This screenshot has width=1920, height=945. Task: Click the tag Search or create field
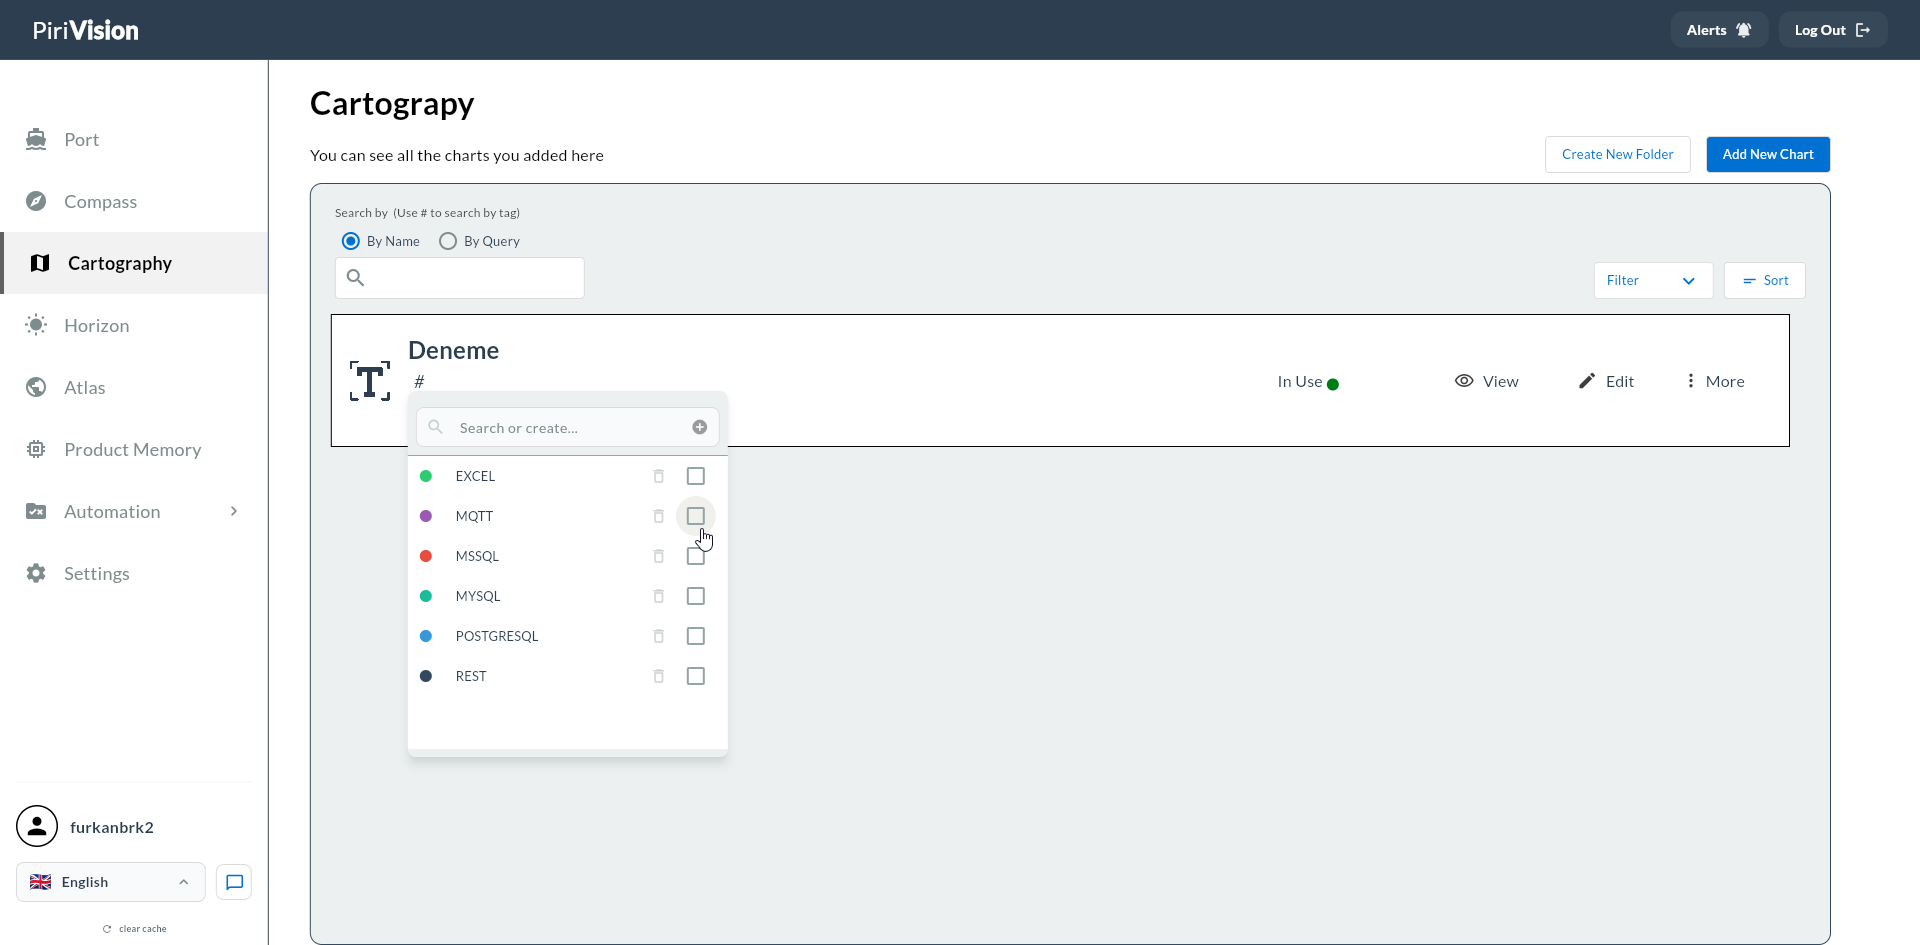(x=567, y=427)
